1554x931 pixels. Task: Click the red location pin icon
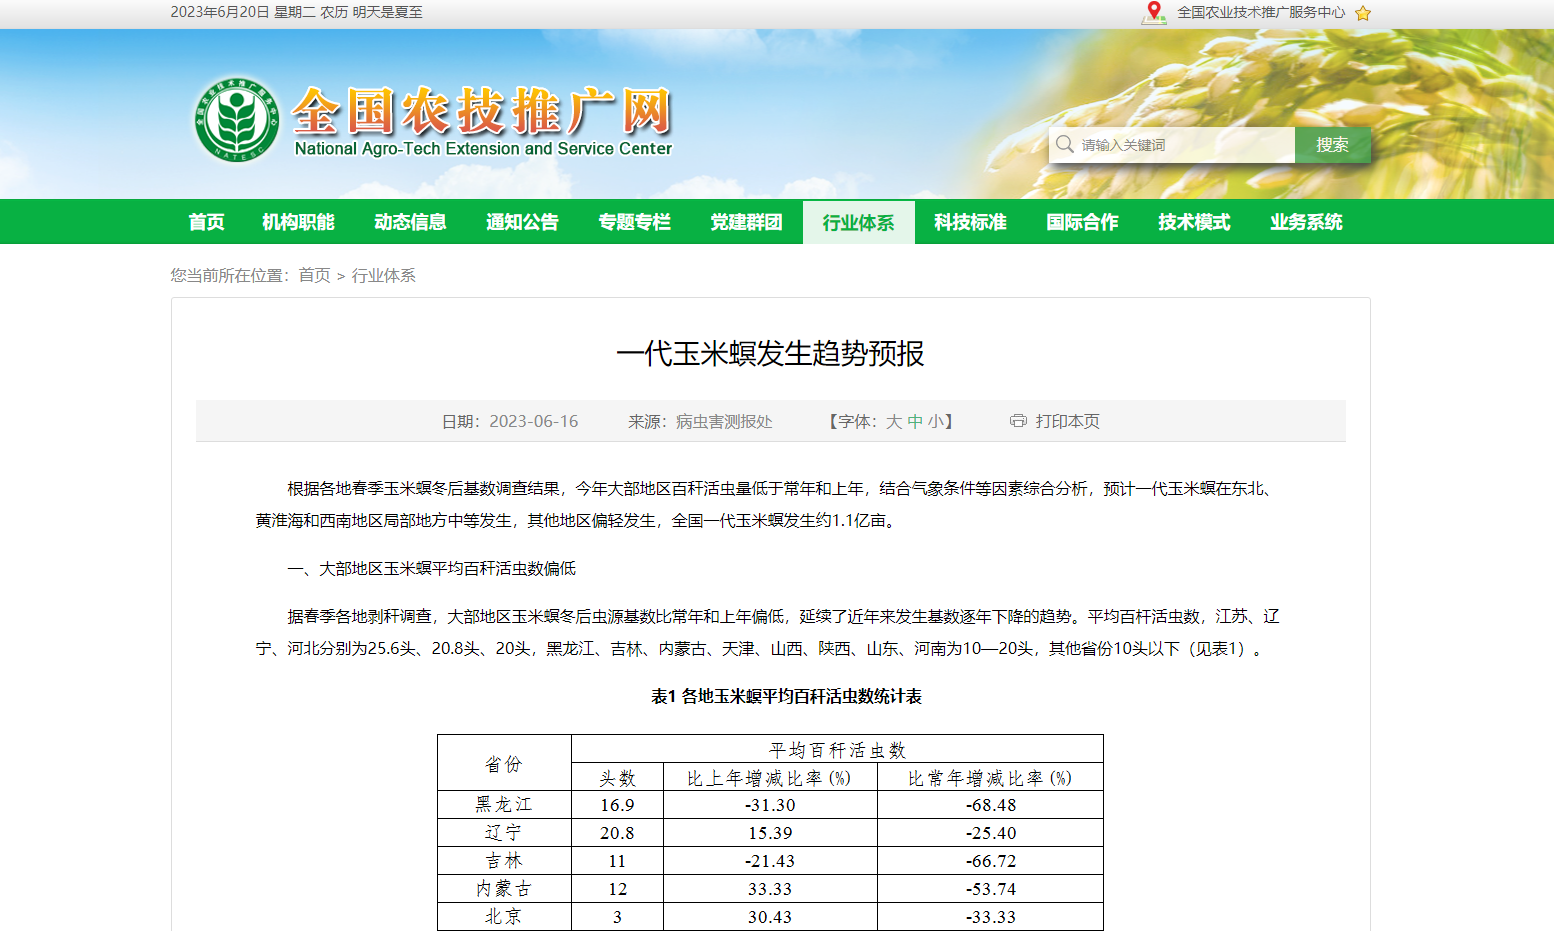click(x=1153, y=14)
